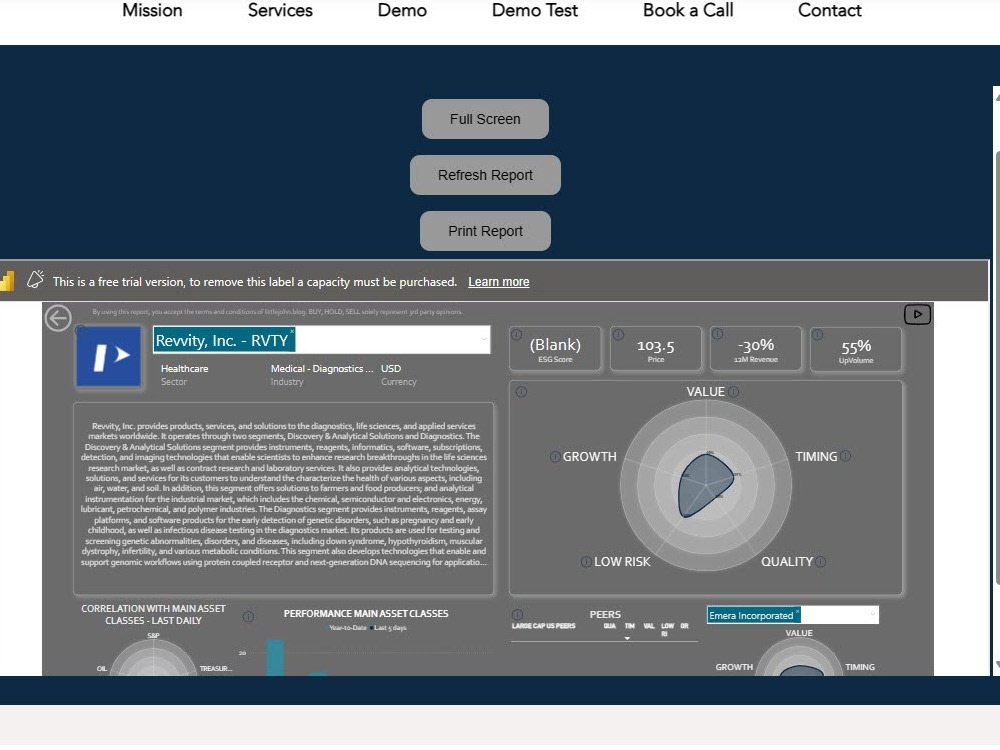The width and height of the screenshot is (1000, 750).
Task: Click the Medical - Diagnostics industry label
Action: pos(321,369)
